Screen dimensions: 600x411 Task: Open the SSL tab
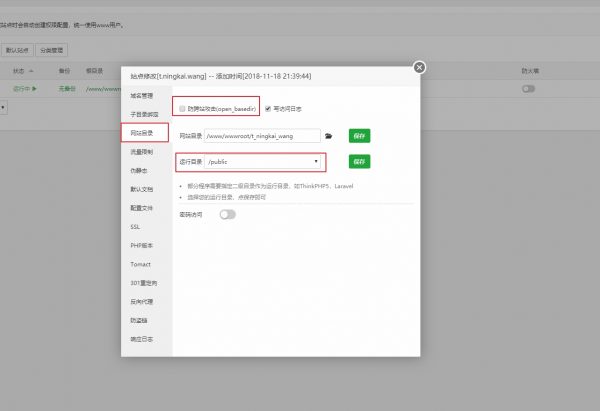[x=135, y=227]
